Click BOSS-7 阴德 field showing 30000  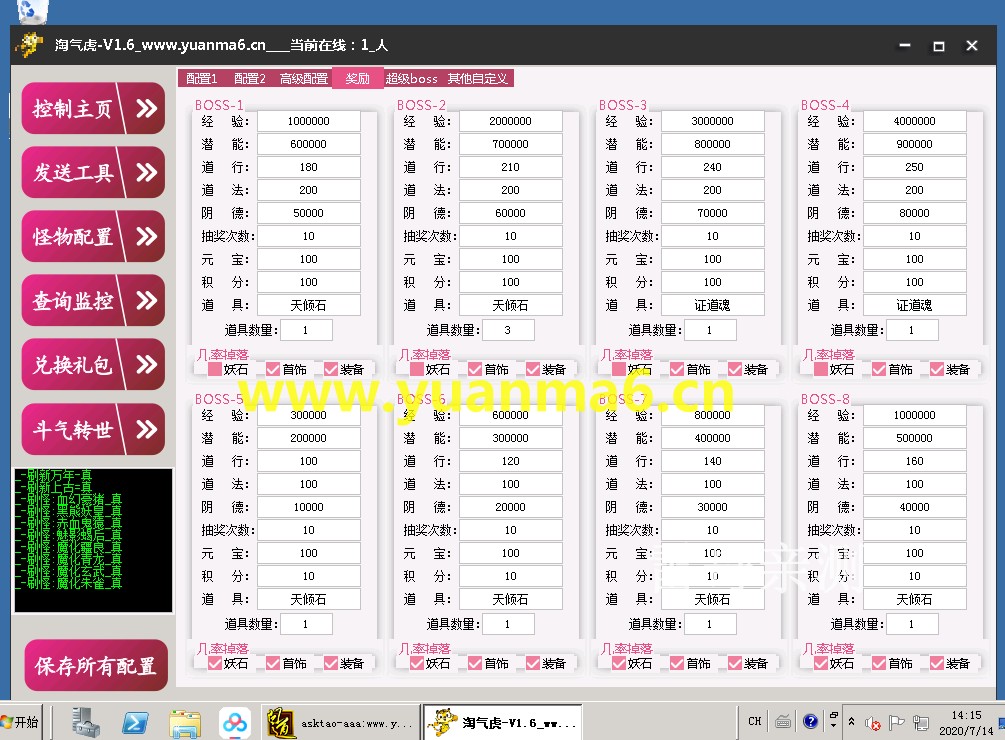(712, 507)
